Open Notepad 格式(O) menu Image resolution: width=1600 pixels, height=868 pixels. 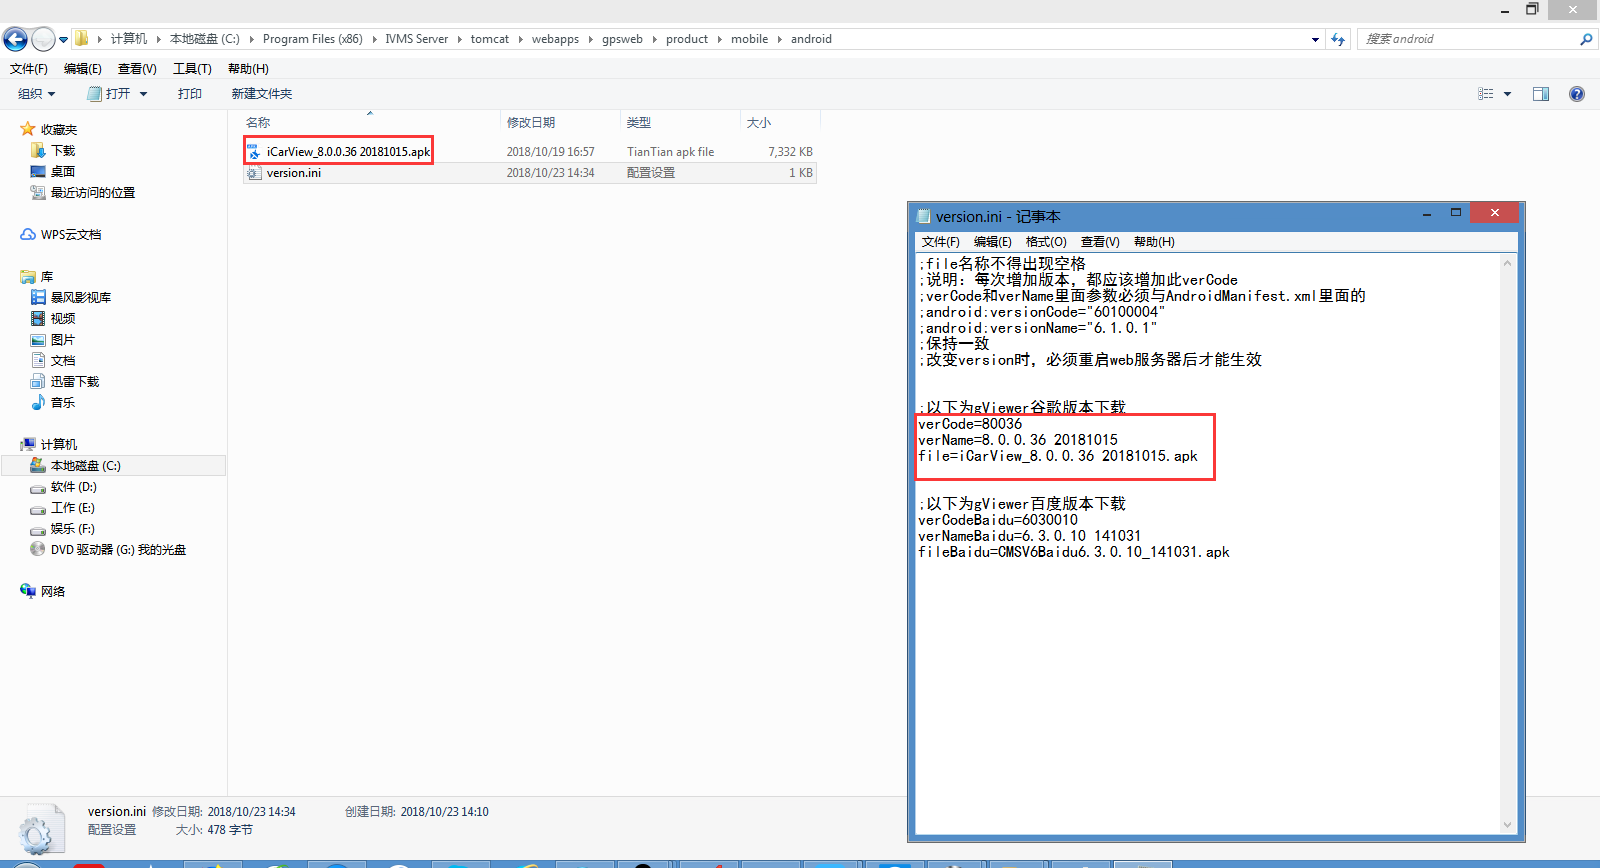1046,242
